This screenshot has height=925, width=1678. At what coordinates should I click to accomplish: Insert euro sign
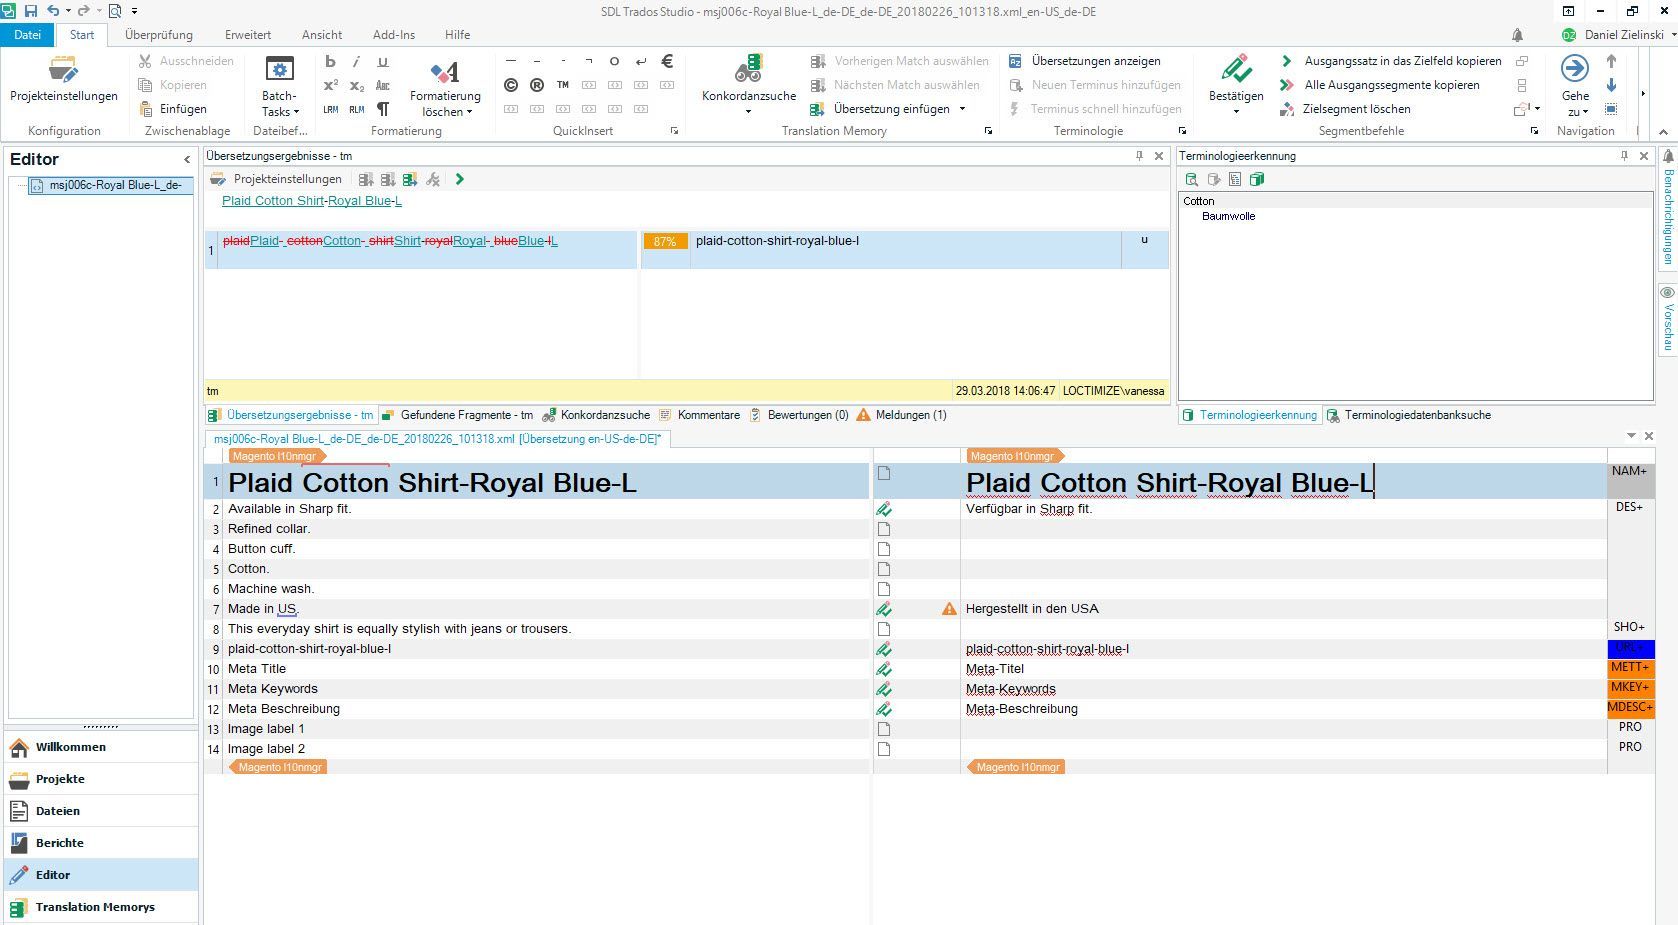tap(667, 61)
